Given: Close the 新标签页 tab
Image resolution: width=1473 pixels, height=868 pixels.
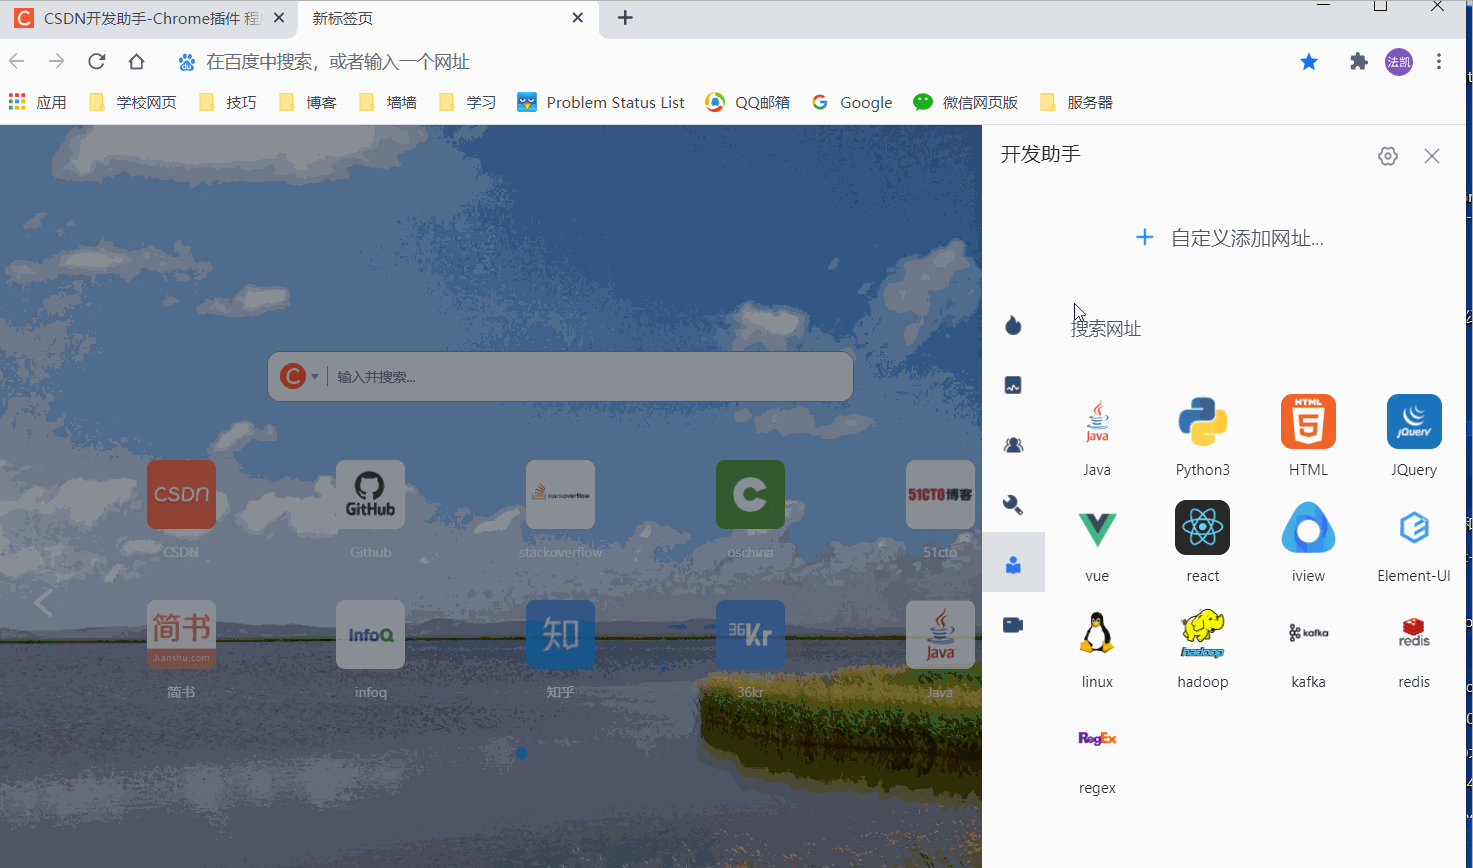Looking at the screenshot, I should [578, 18].
